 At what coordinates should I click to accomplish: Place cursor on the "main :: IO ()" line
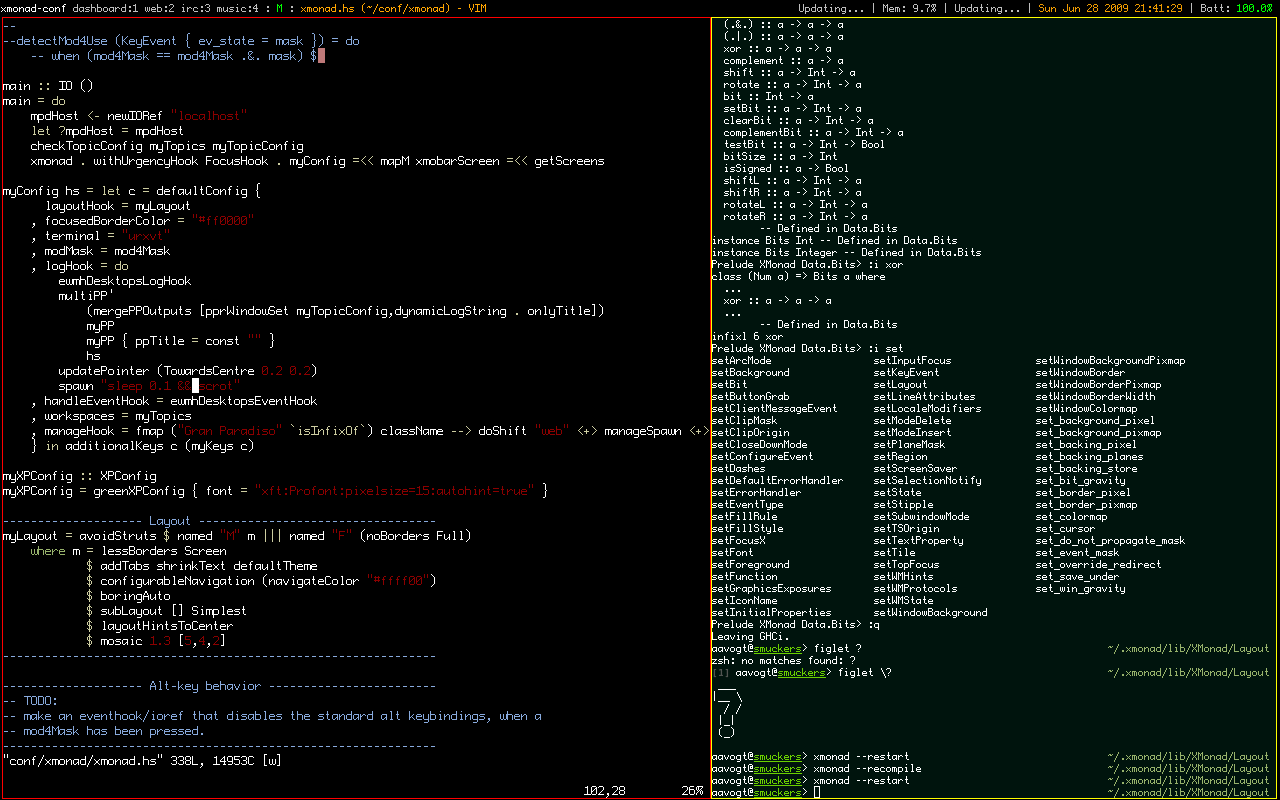point(47,86)
